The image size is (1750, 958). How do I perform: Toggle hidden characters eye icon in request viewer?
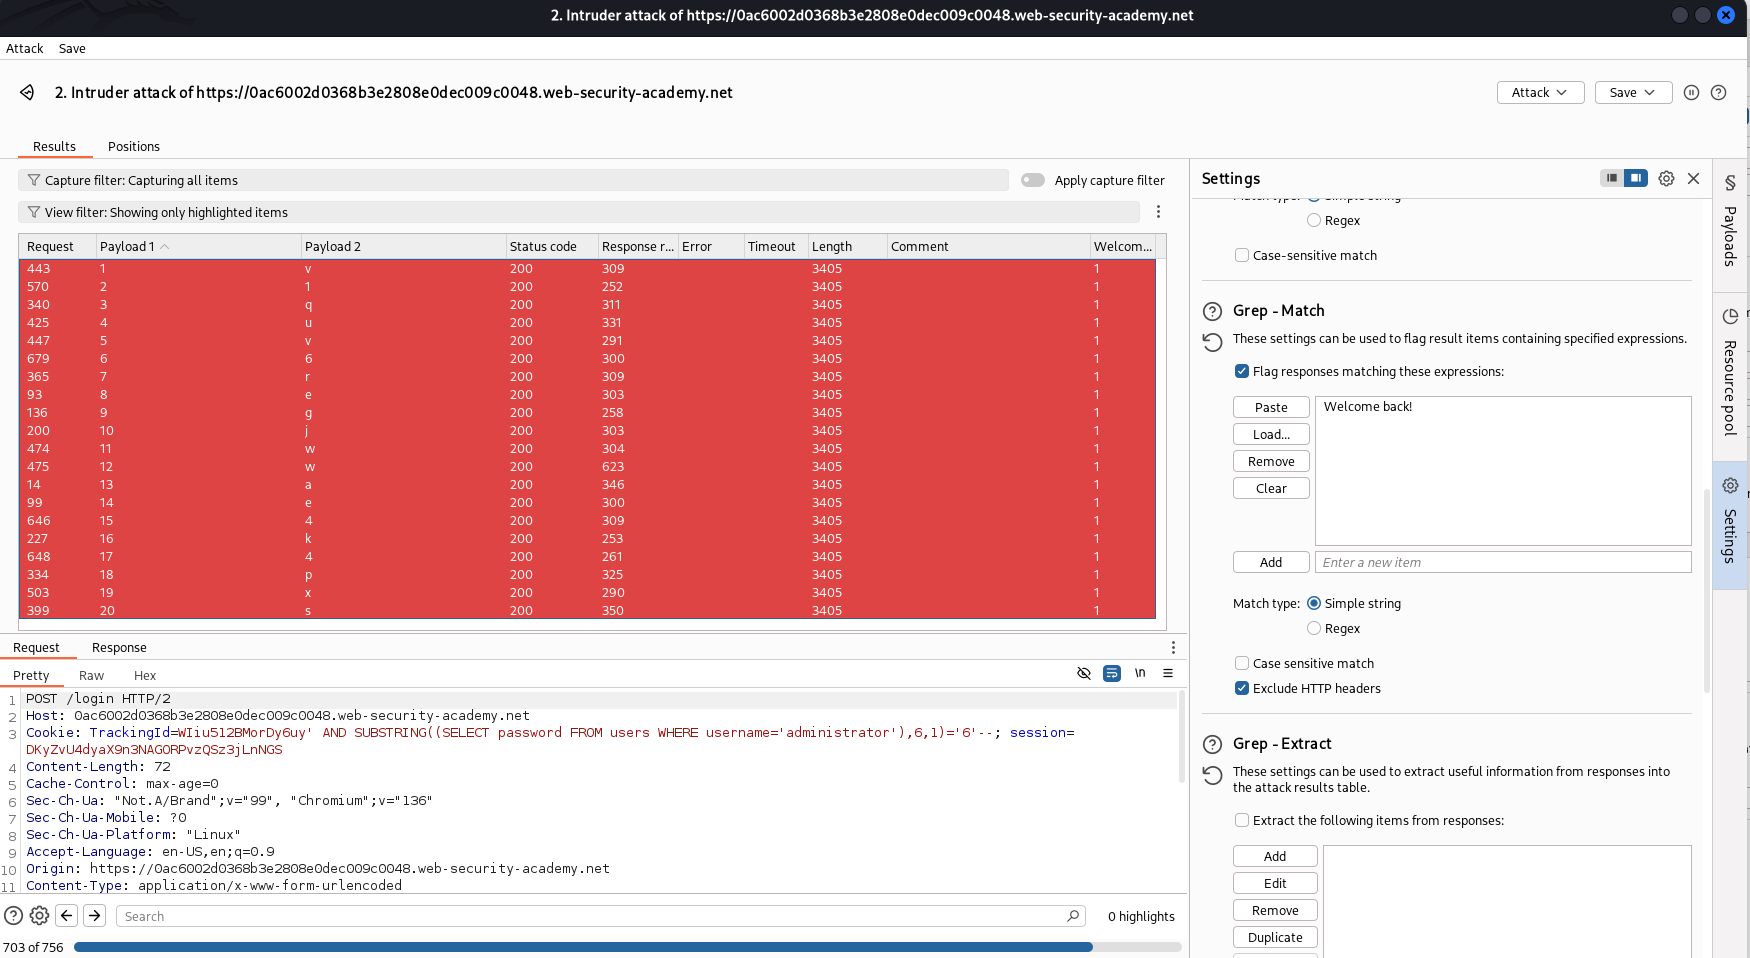pos(1083,673)
